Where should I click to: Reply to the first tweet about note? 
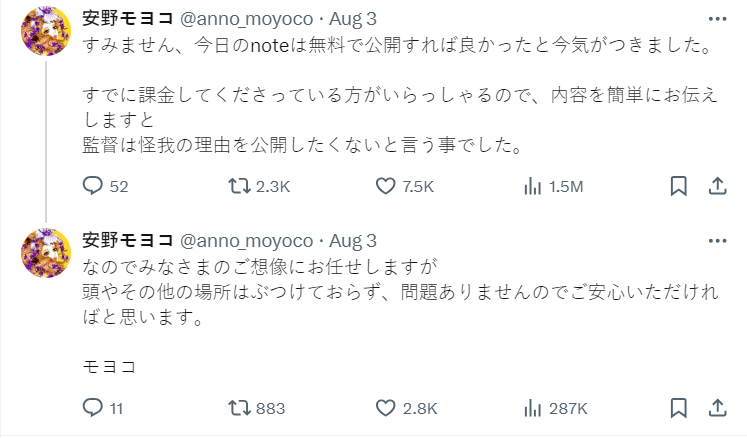pos(92,186)
